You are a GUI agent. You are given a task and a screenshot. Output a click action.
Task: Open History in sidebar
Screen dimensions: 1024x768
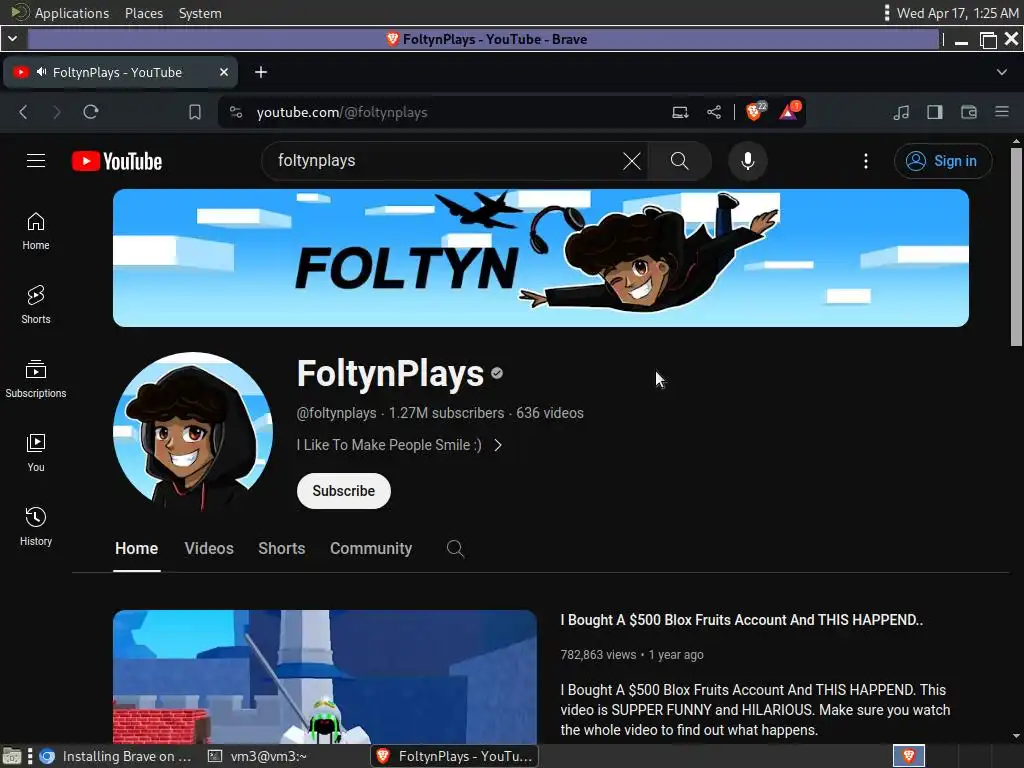(36, 527)
